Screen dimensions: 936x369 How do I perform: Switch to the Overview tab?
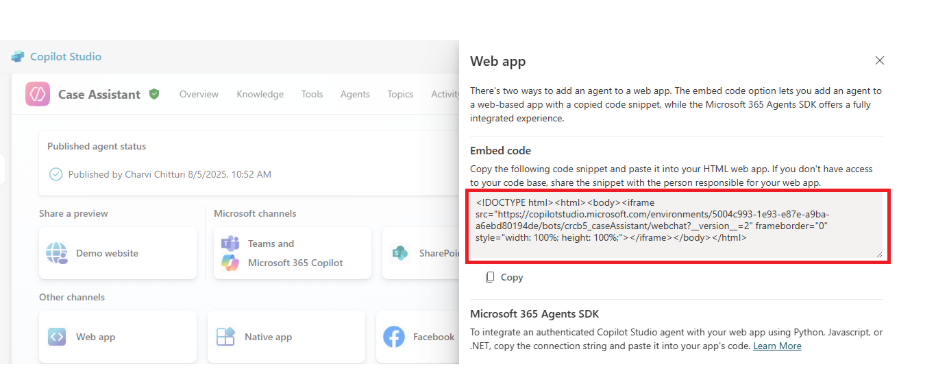tap(199, 94)
